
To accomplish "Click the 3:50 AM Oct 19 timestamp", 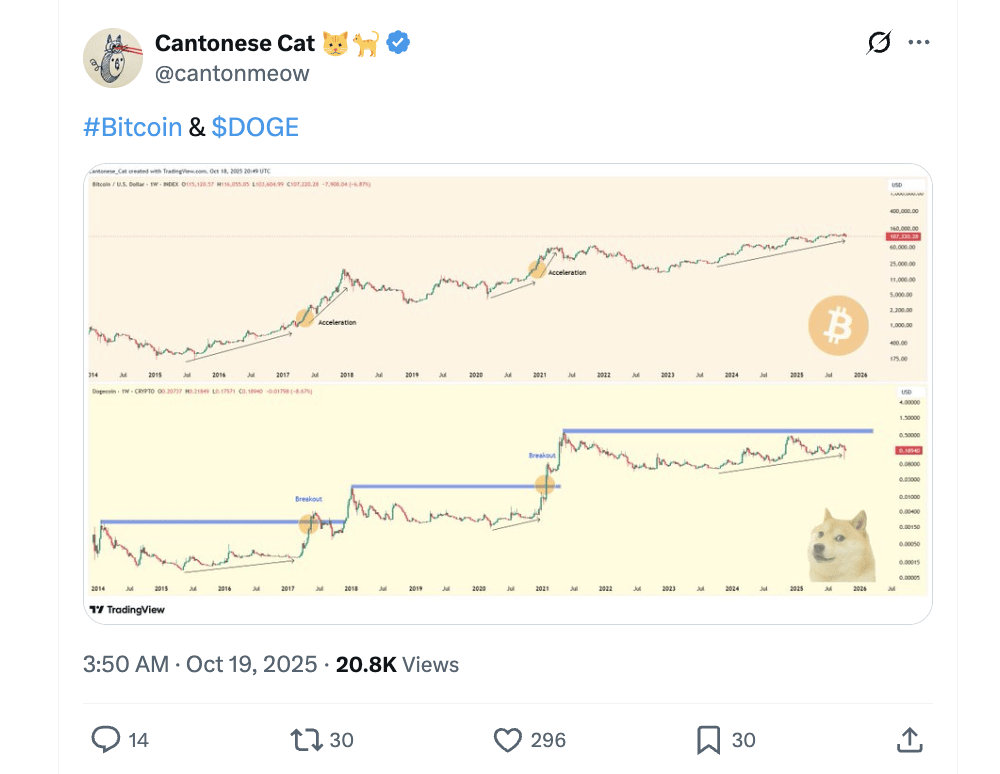I will point(200,664).
